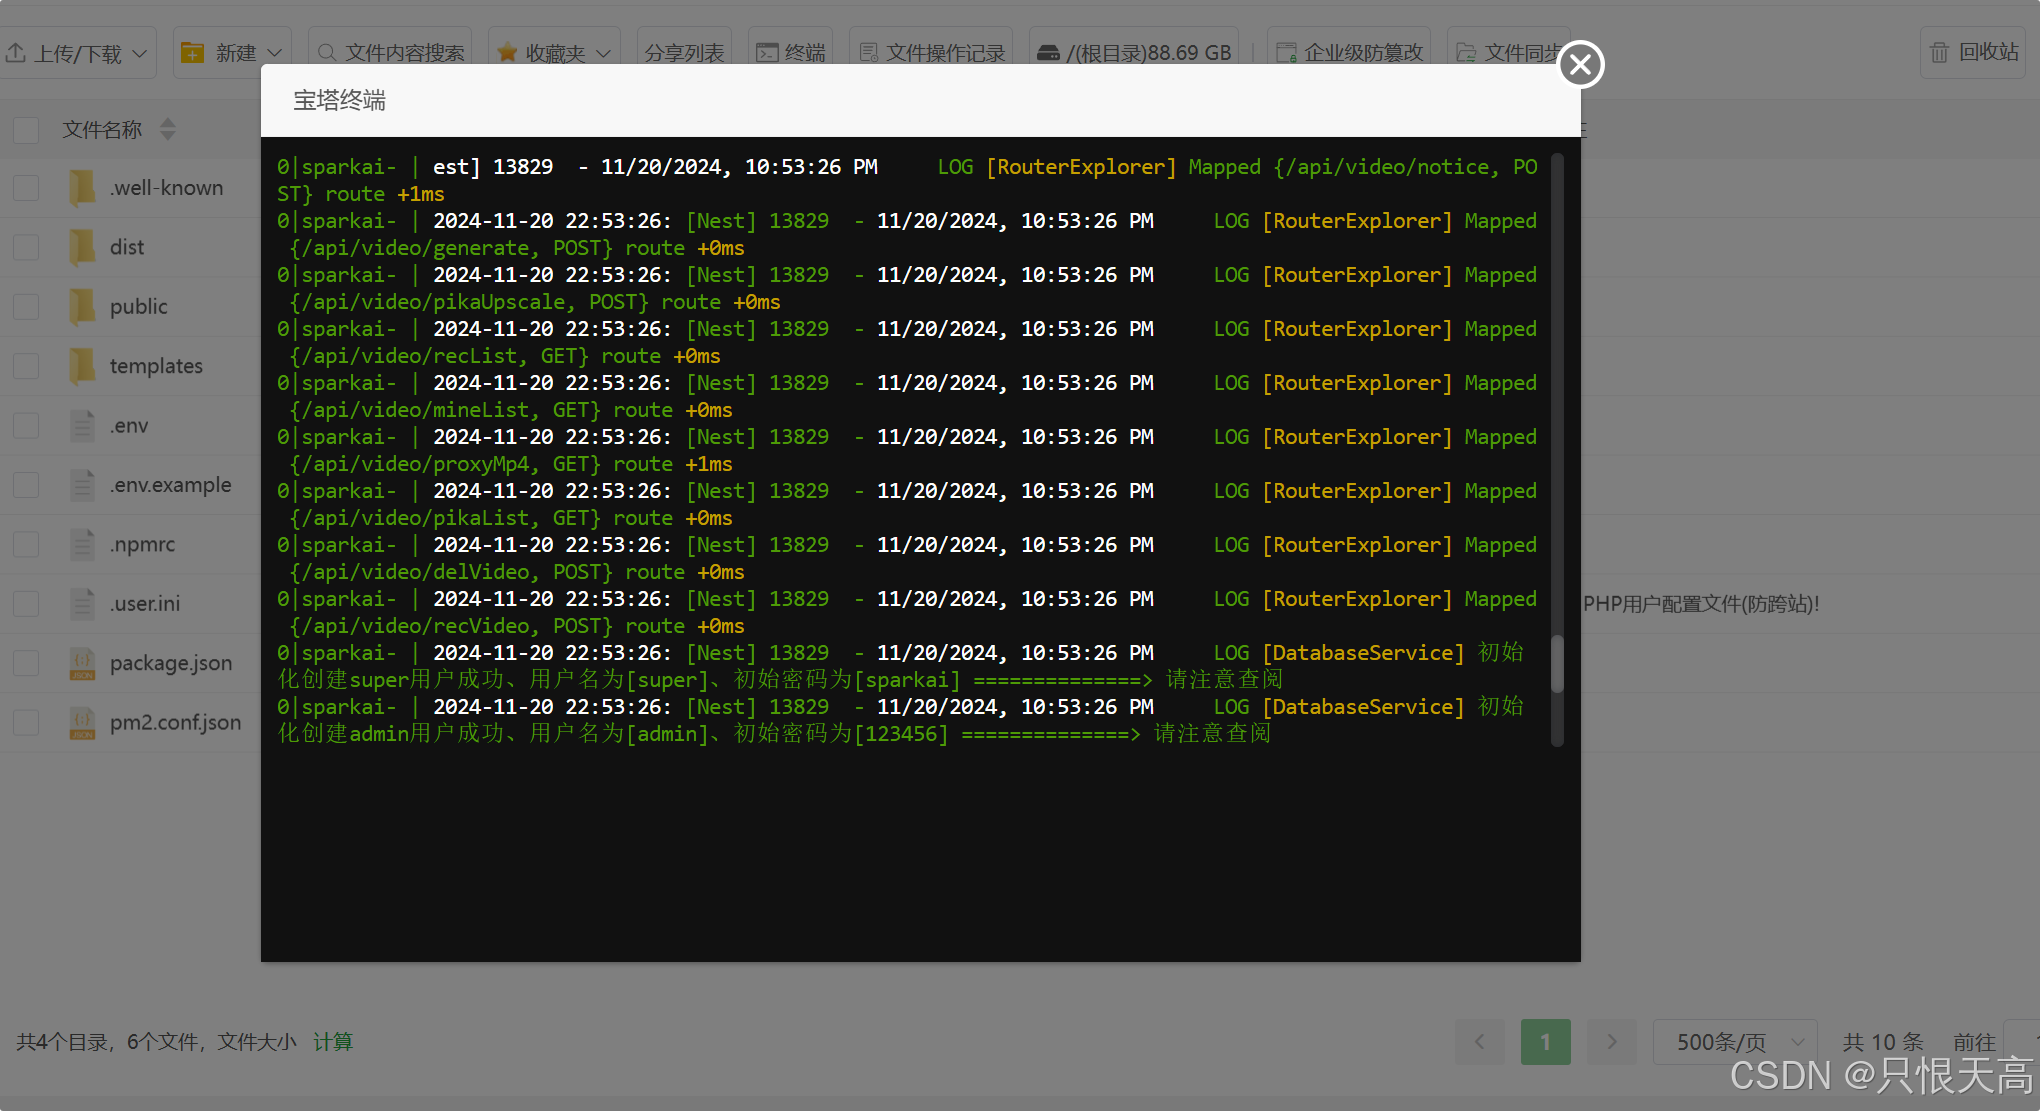
Task: Click page number 1 button
Action: click(1545, 1042)
